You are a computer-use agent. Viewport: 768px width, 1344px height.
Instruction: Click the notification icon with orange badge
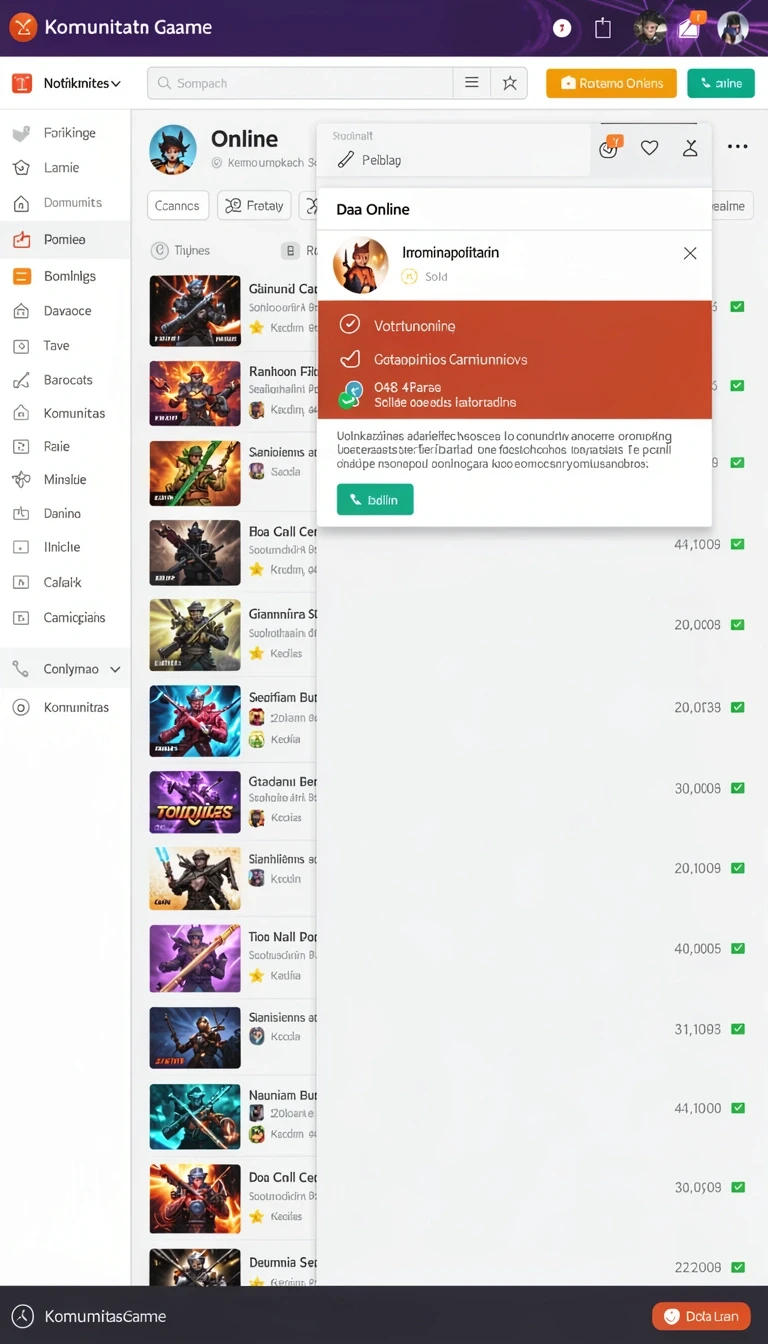690,27
